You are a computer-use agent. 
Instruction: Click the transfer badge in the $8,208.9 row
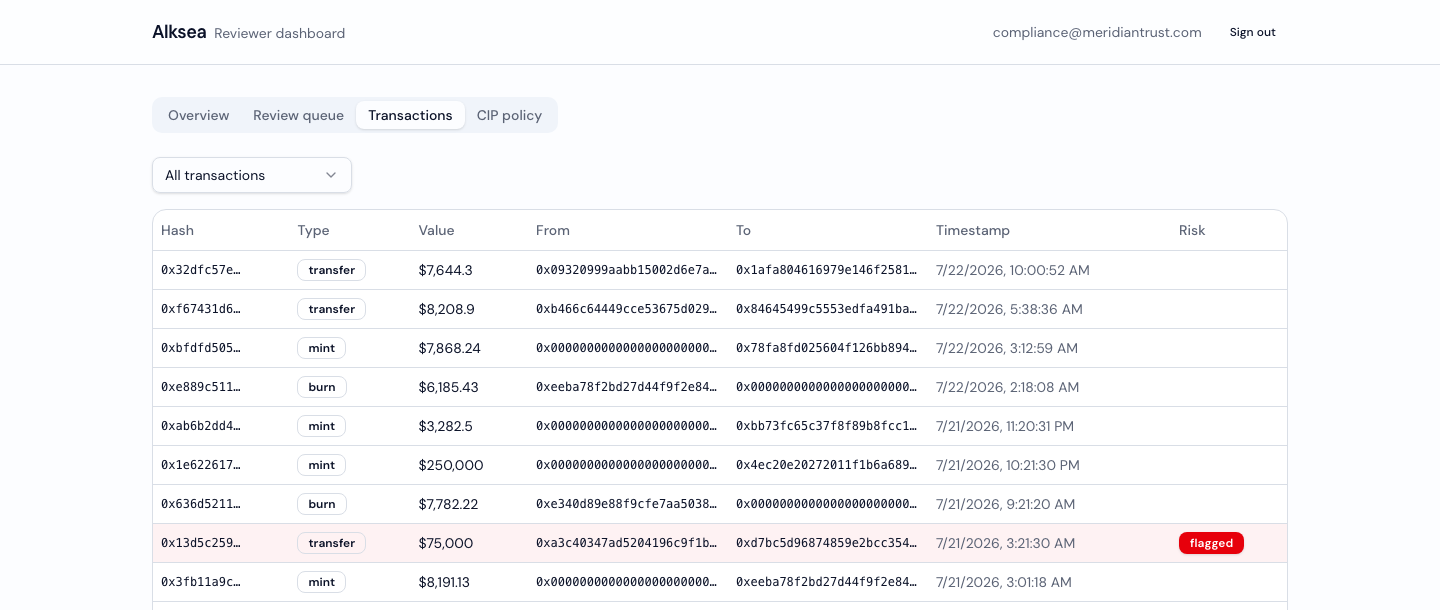[331, 309]
